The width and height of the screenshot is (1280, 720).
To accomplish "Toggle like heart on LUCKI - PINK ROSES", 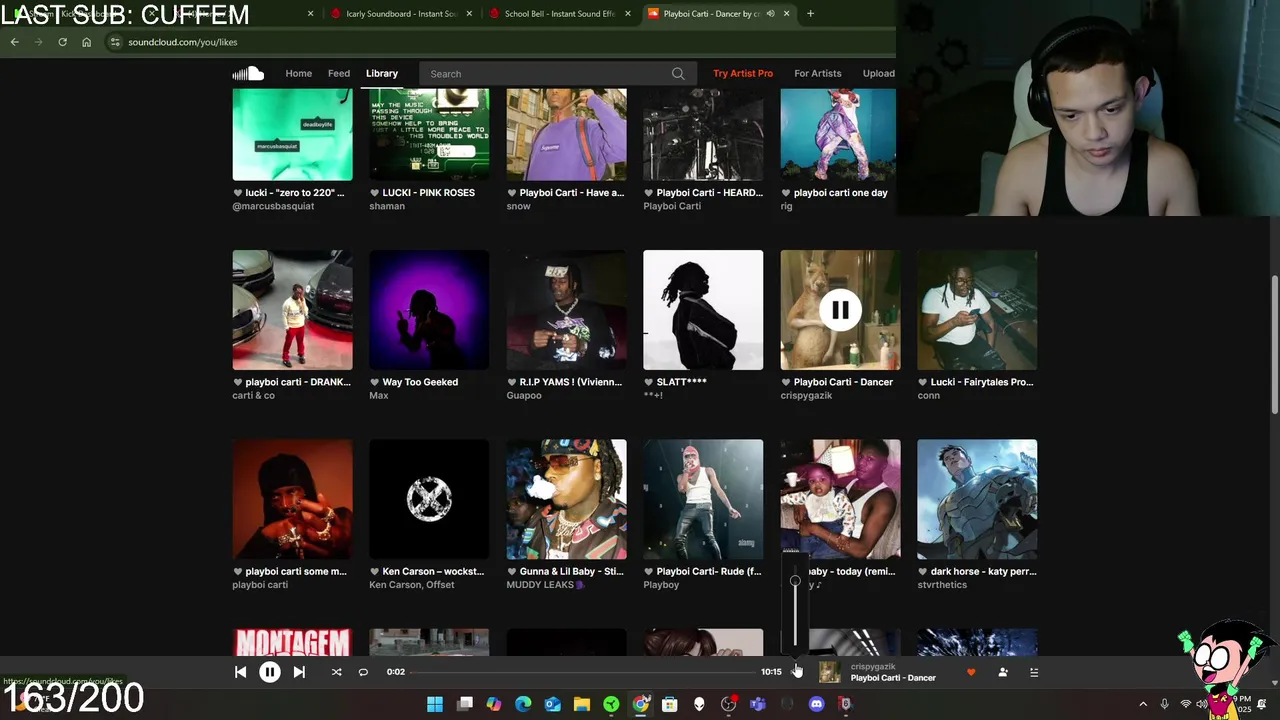I will point(375,193).
